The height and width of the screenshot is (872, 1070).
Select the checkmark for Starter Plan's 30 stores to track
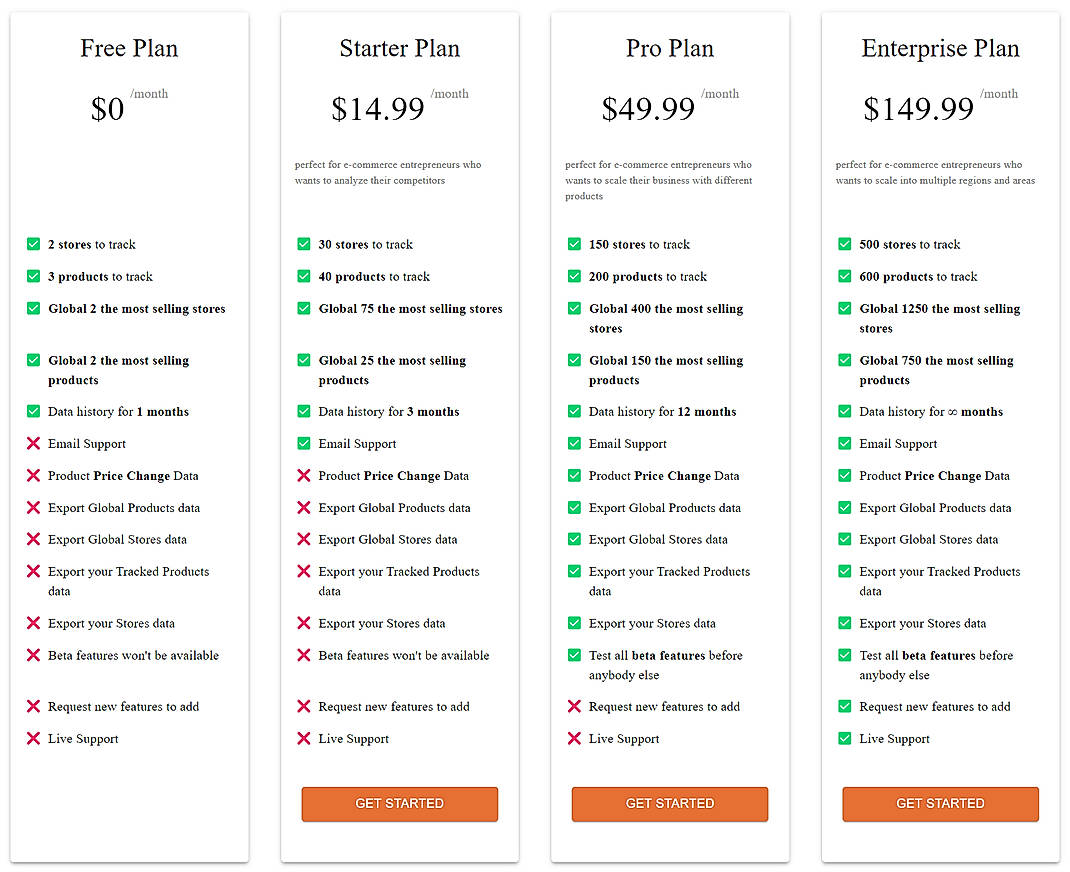[x=303, y=244]
